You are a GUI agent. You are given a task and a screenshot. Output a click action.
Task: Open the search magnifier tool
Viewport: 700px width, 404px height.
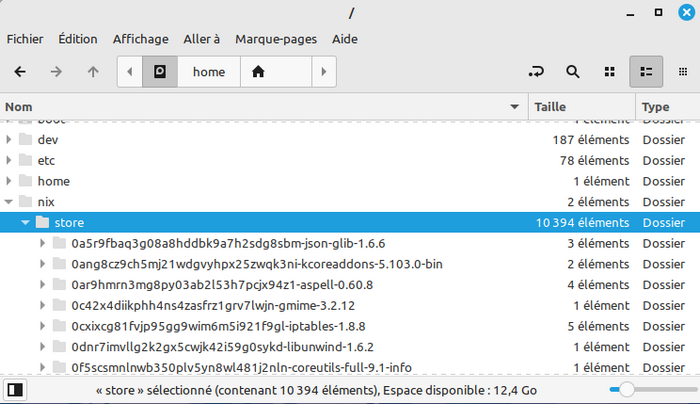pyautogui.click(x=573, y=72)
